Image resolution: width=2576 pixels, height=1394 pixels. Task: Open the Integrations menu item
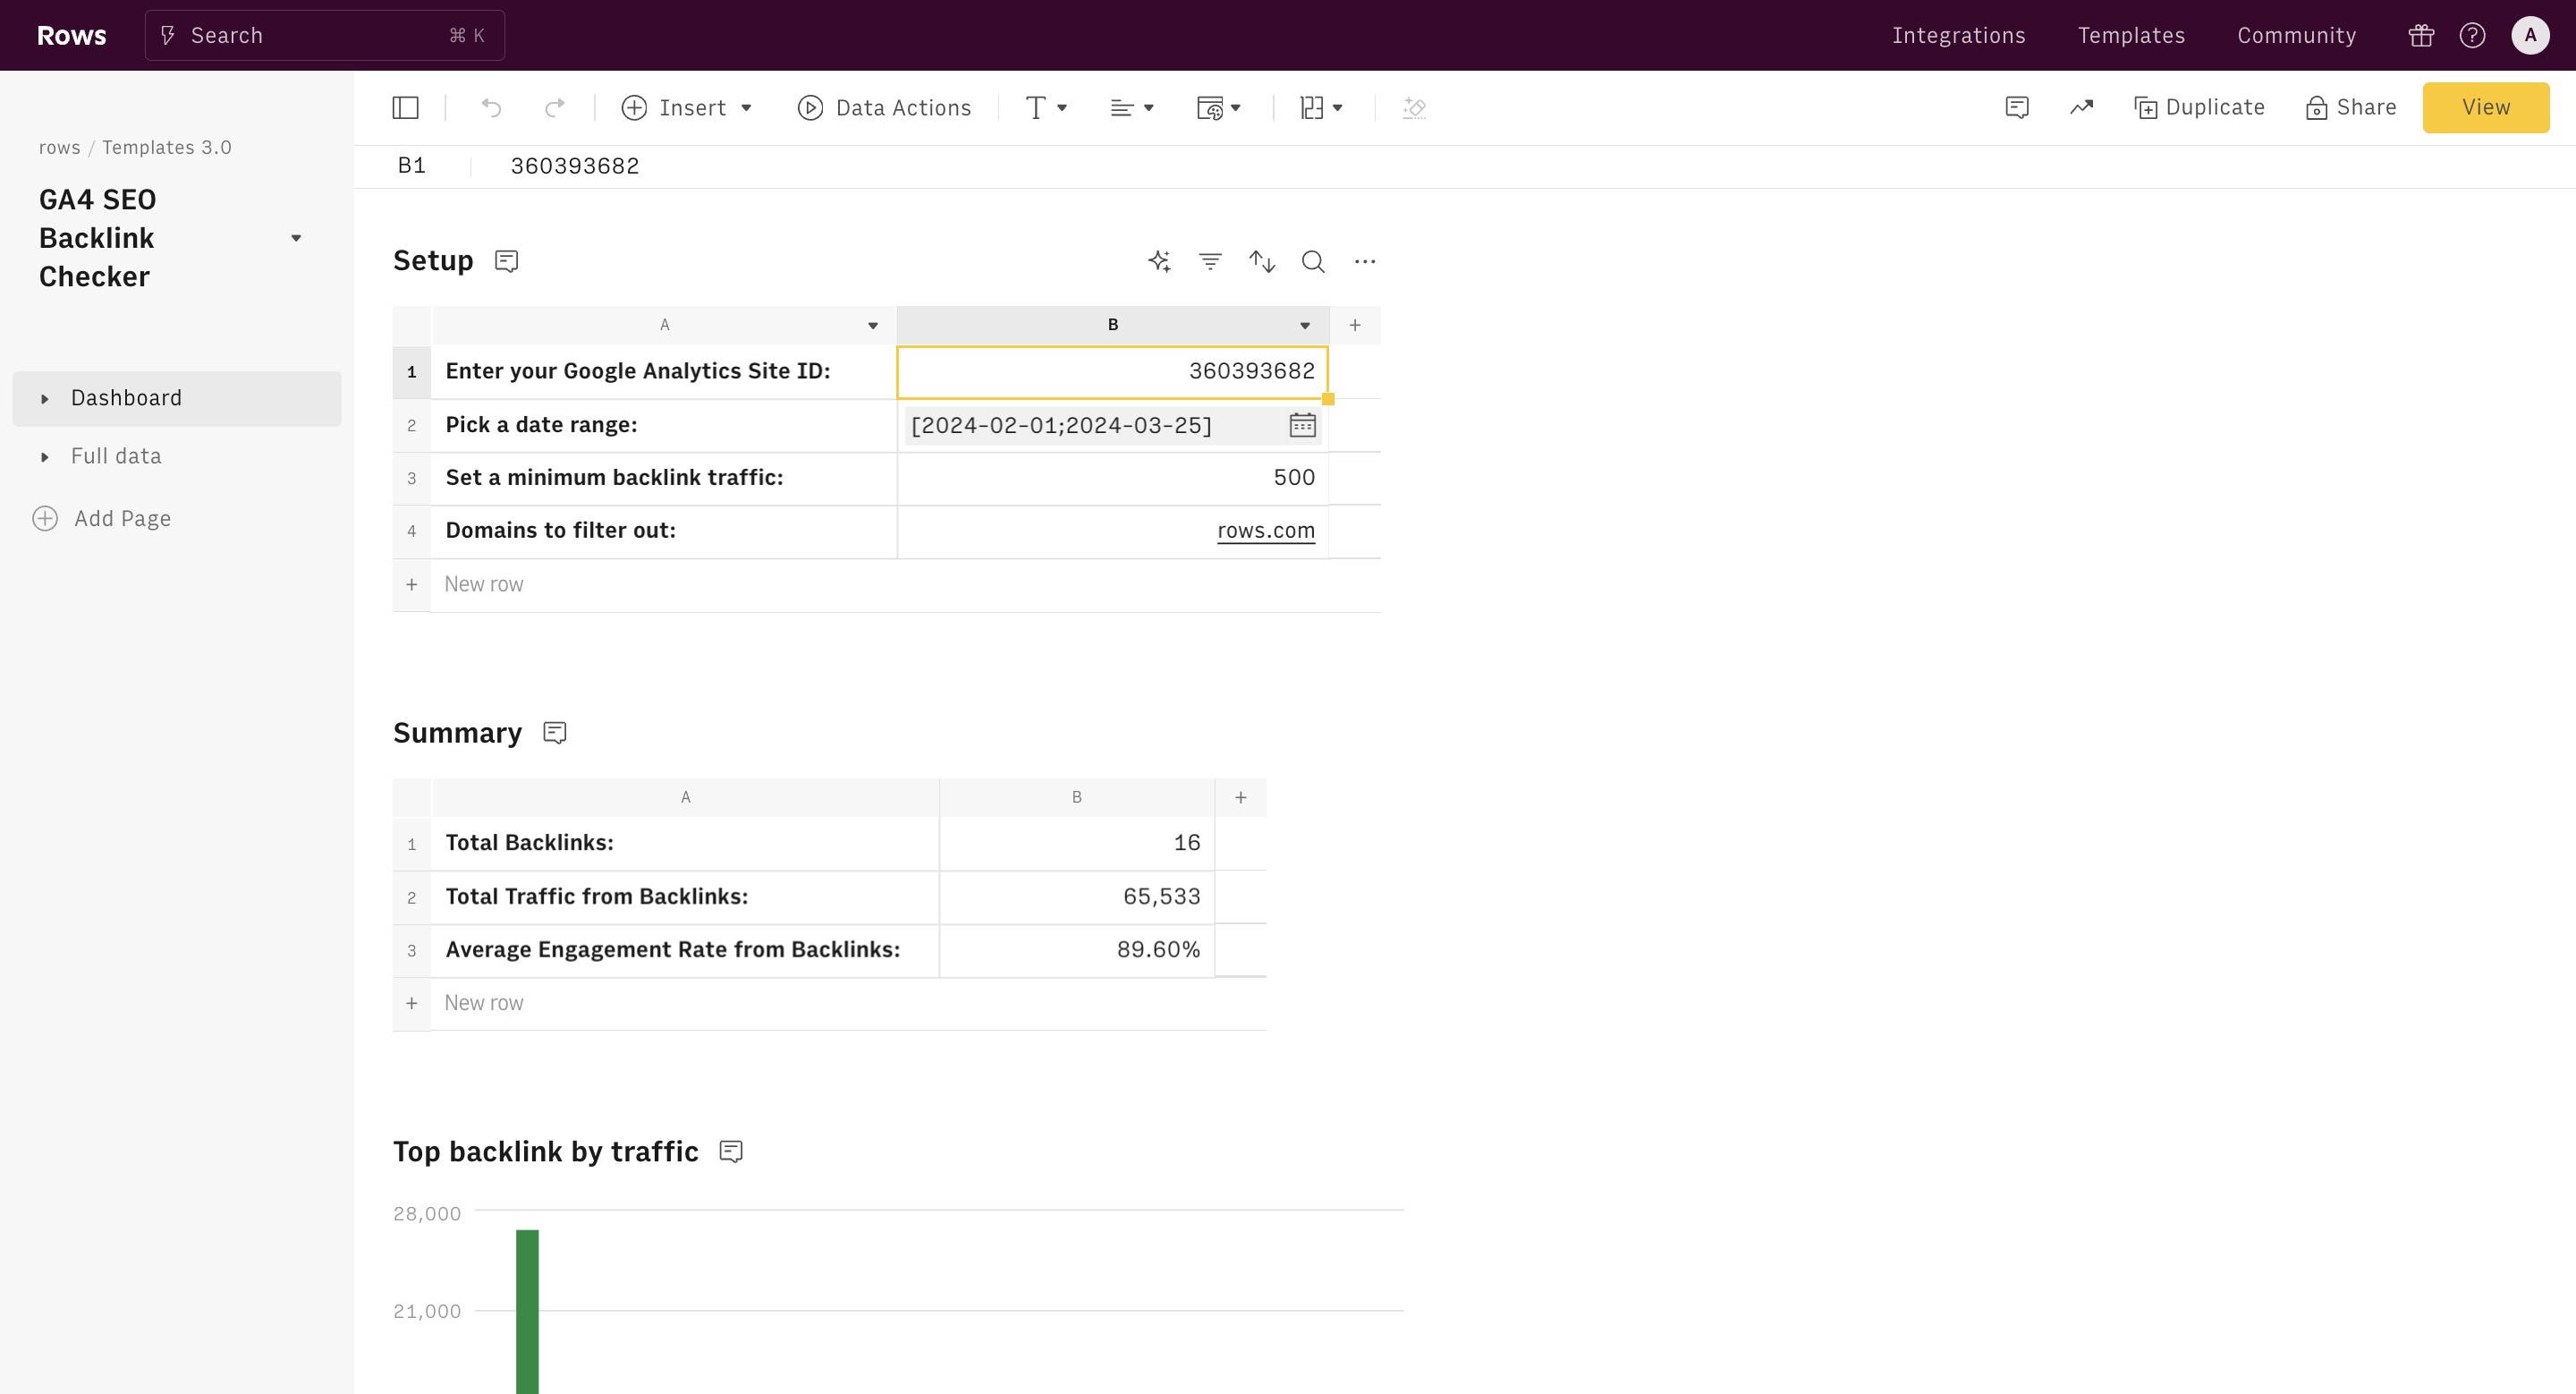[1958, 36]
